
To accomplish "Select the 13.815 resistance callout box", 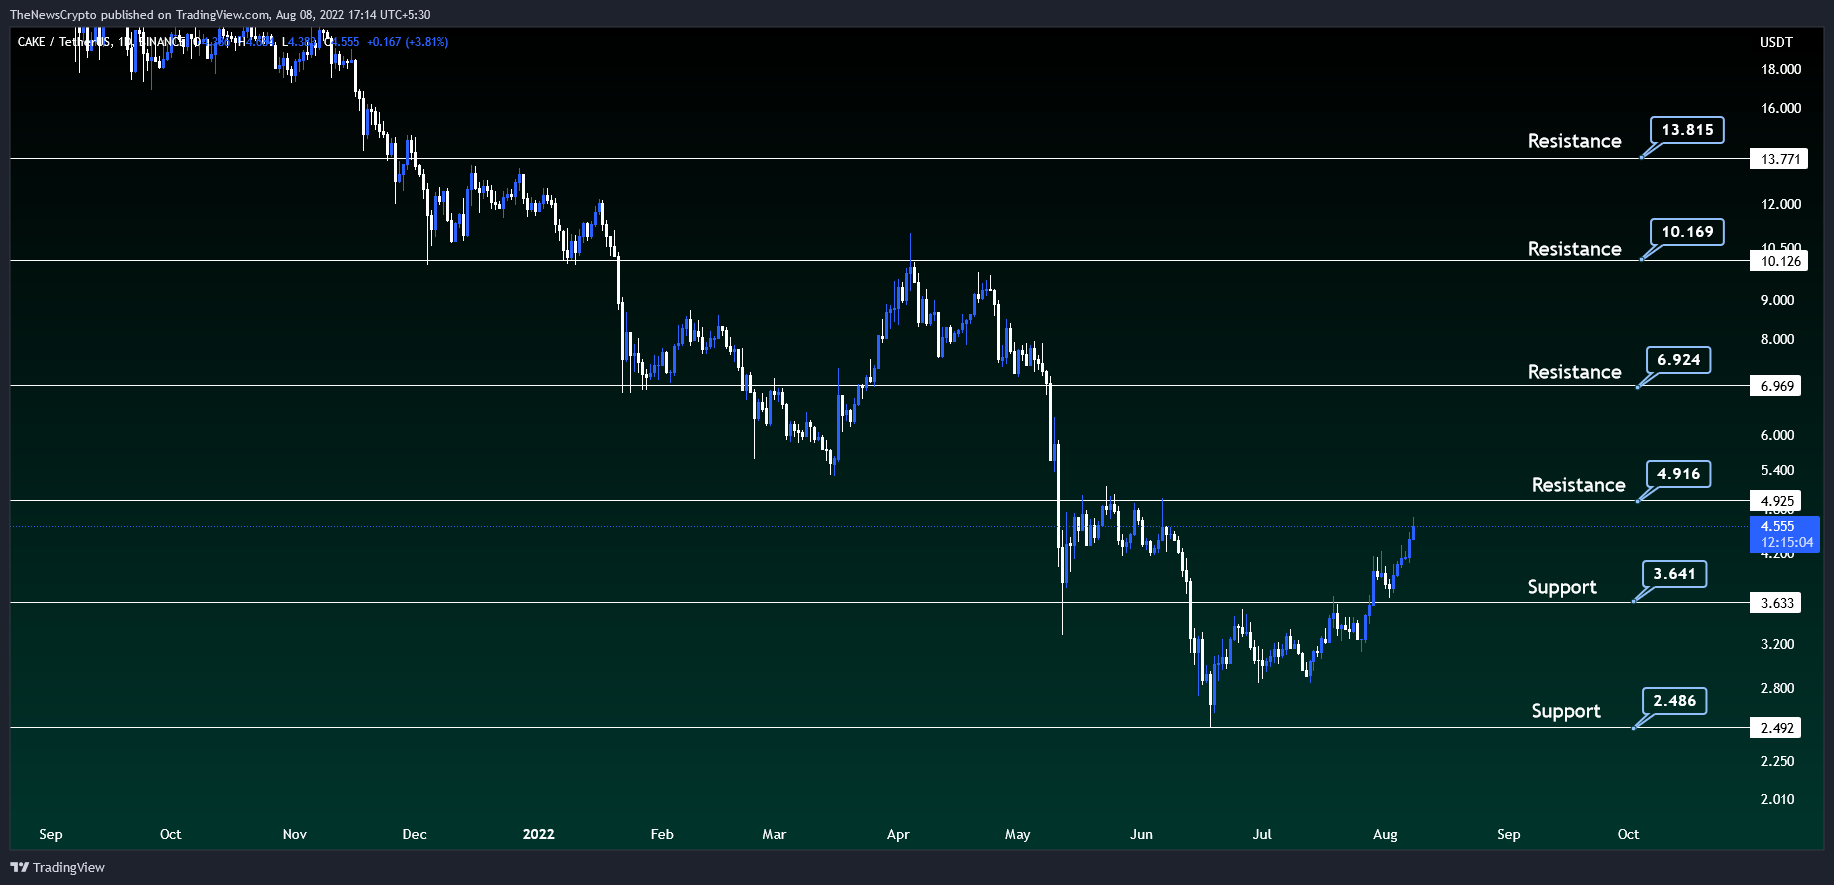I will [1687, 130].
